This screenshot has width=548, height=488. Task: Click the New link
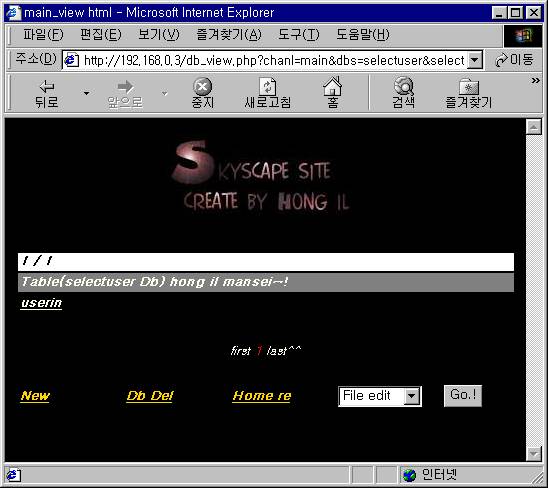point(35,396)
